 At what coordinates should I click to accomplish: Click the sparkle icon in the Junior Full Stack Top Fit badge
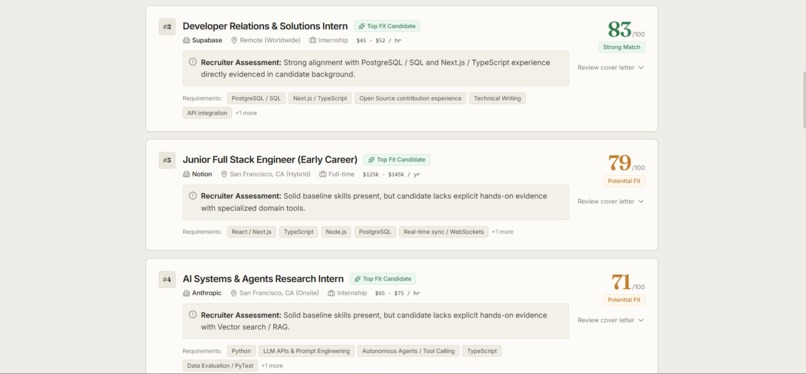coord(371,160)
